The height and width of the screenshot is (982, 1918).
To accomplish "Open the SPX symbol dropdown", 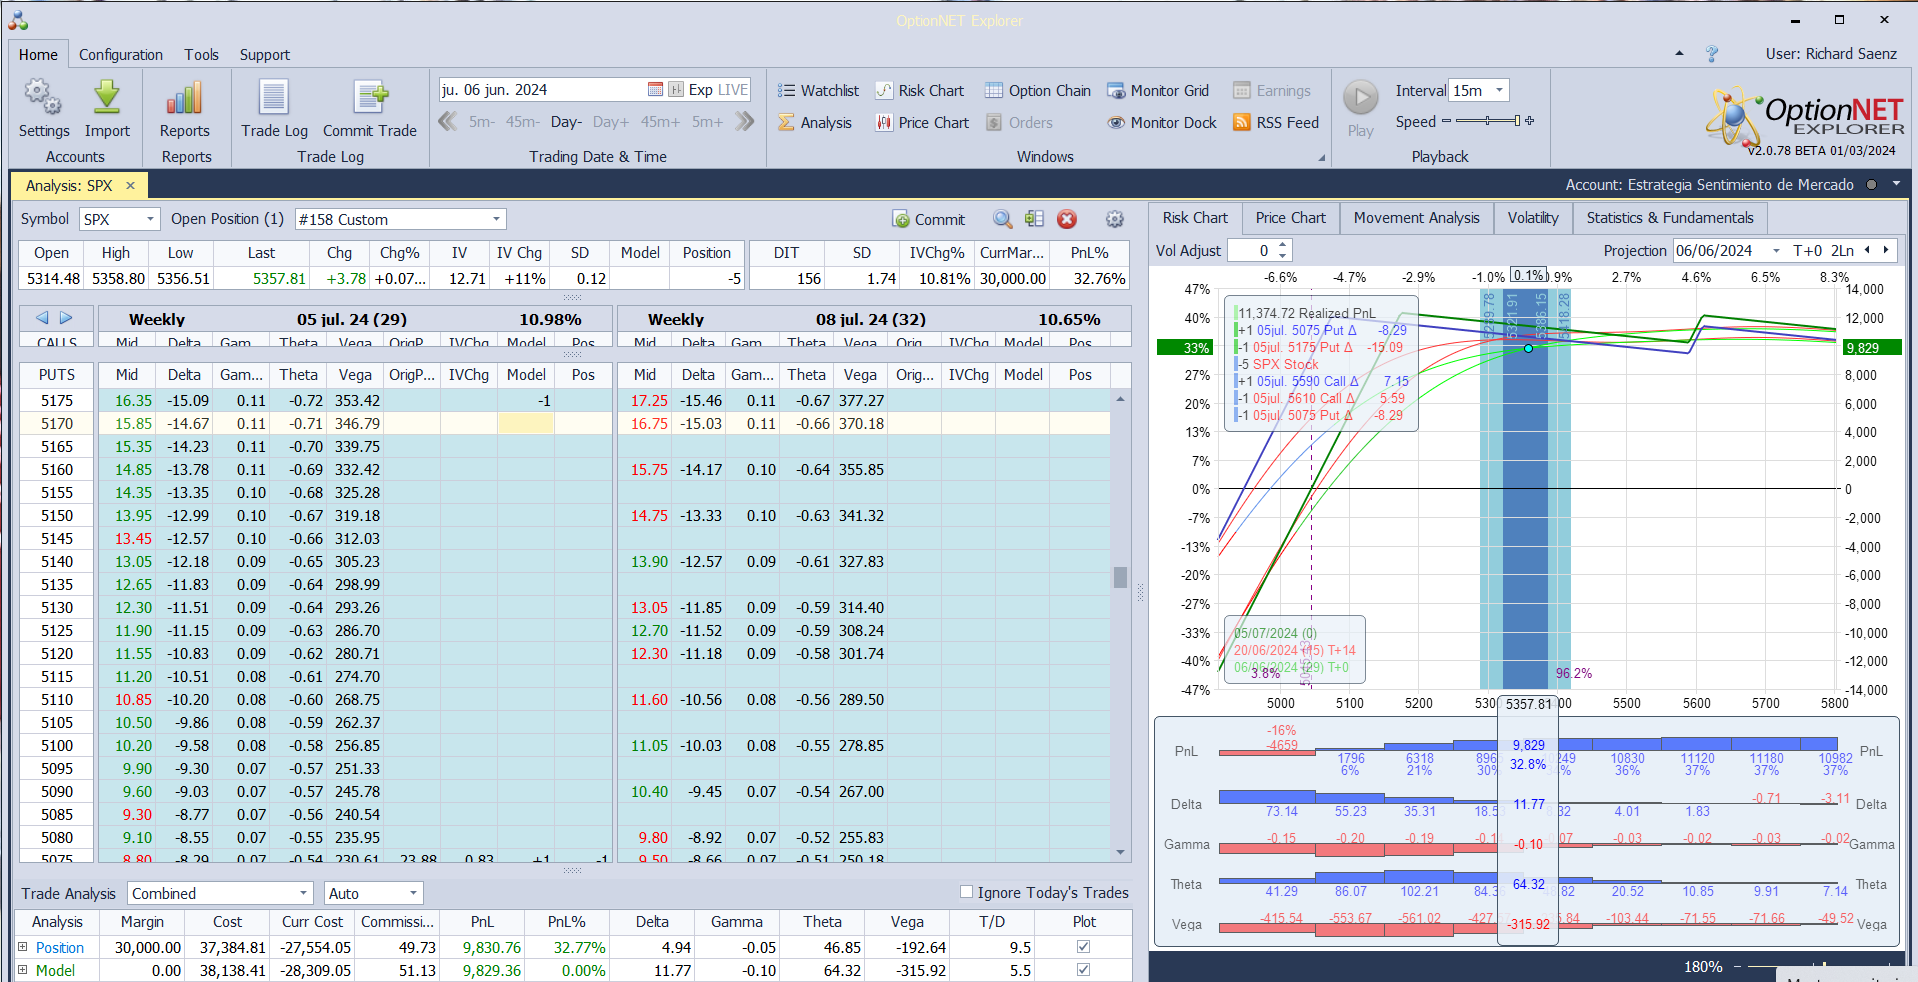I will pyautogui.click(x=150, y=219).
